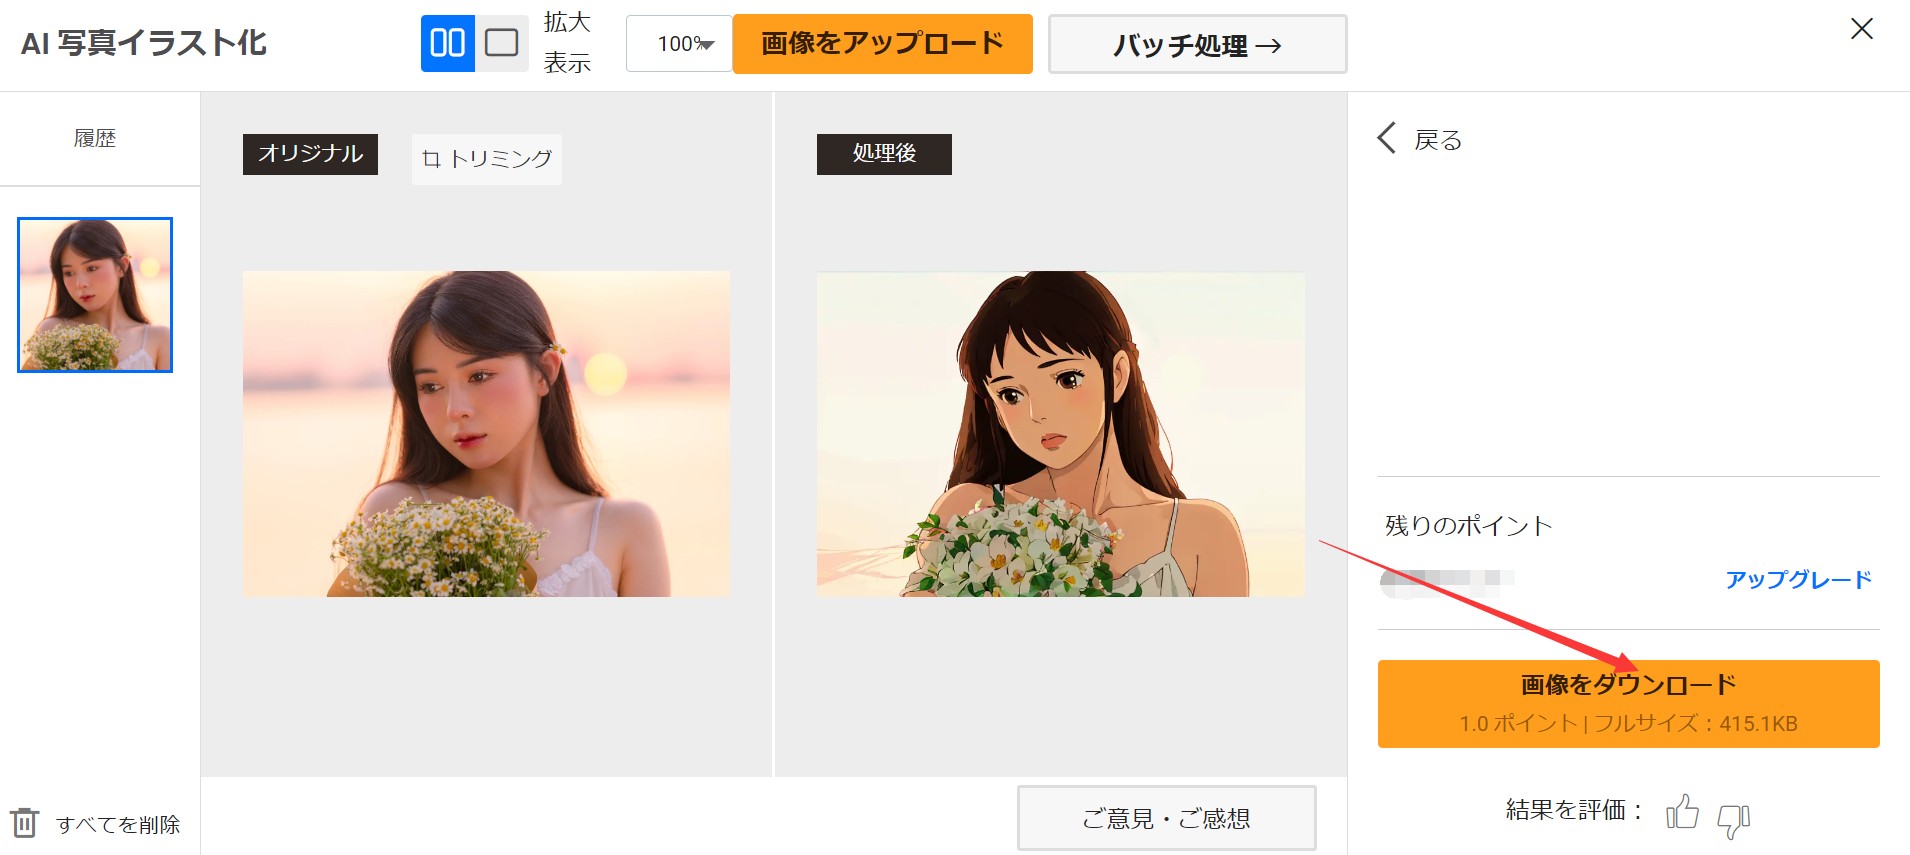Open the アップグレード link
The image size is (1910, 855).
point(1797,580)
